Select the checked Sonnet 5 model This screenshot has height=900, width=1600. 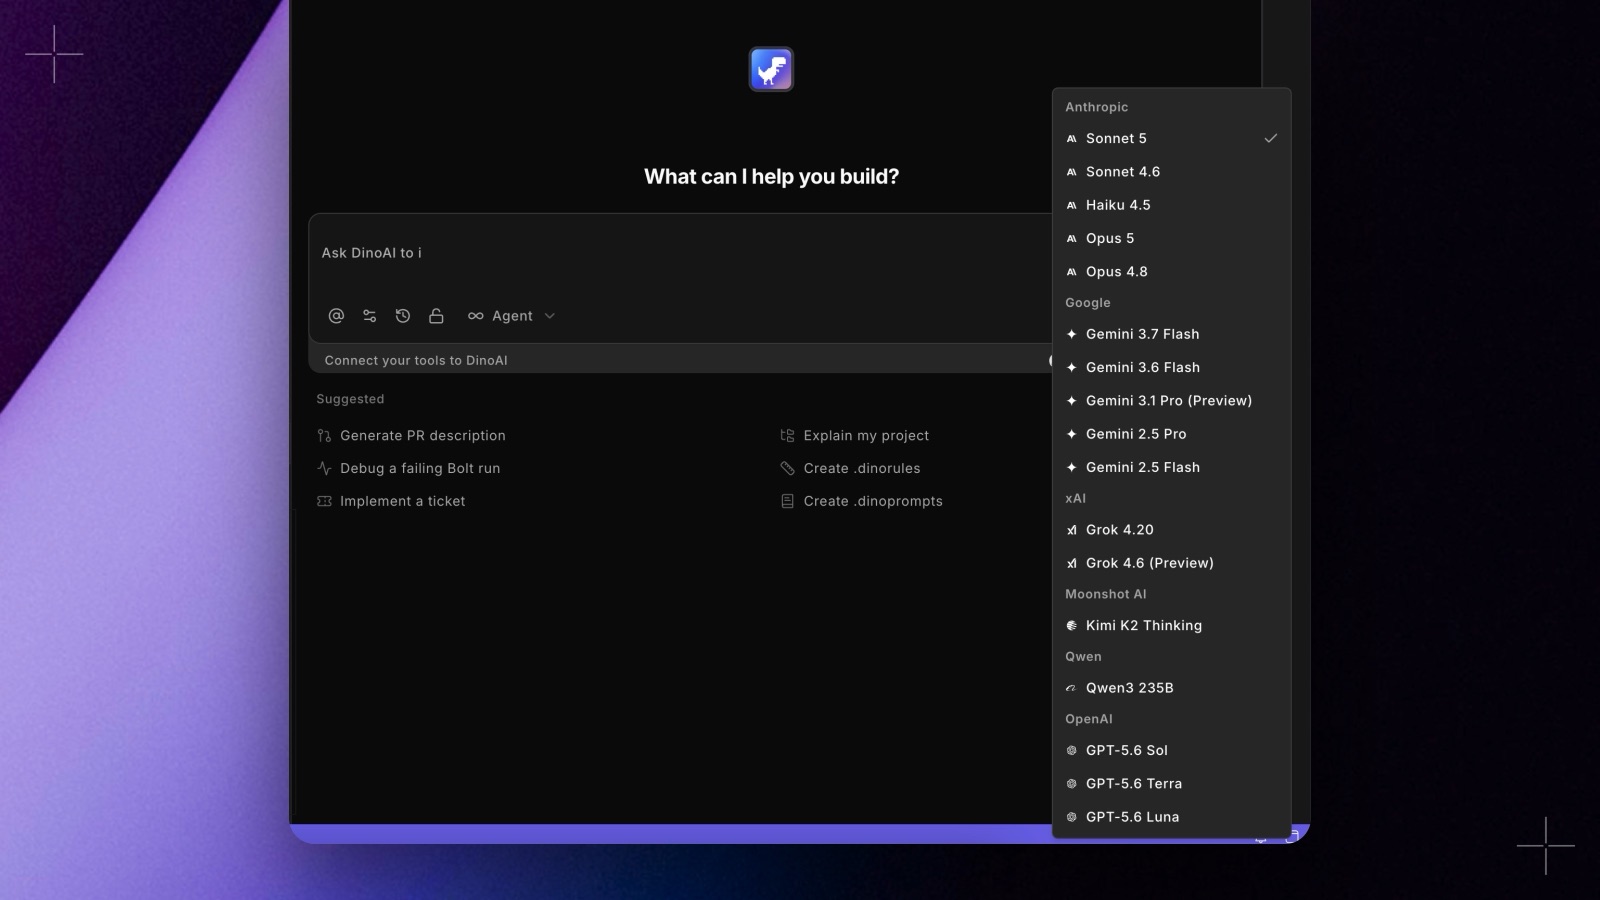pyautogui.click(x=1171, y=138)
